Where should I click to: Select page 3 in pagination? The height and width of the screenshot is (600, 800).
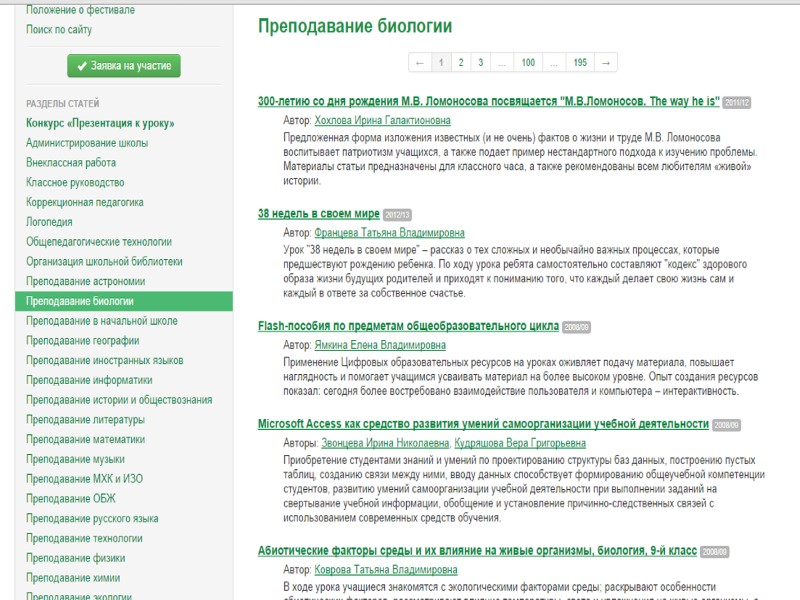[x=481, y=62]
